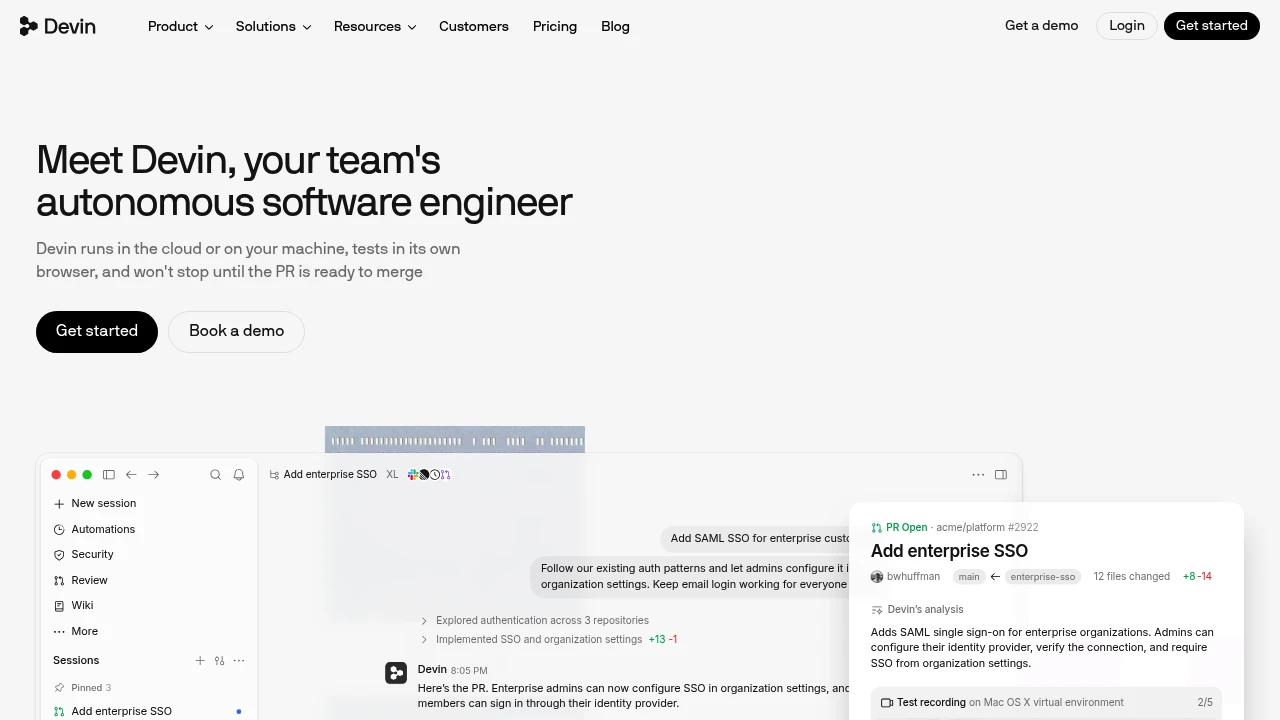This screenshot has height=720, width=1280.
Task: Open the Sessions ellipsis menu
Action: pyautogui.click(x=239, y=661)
